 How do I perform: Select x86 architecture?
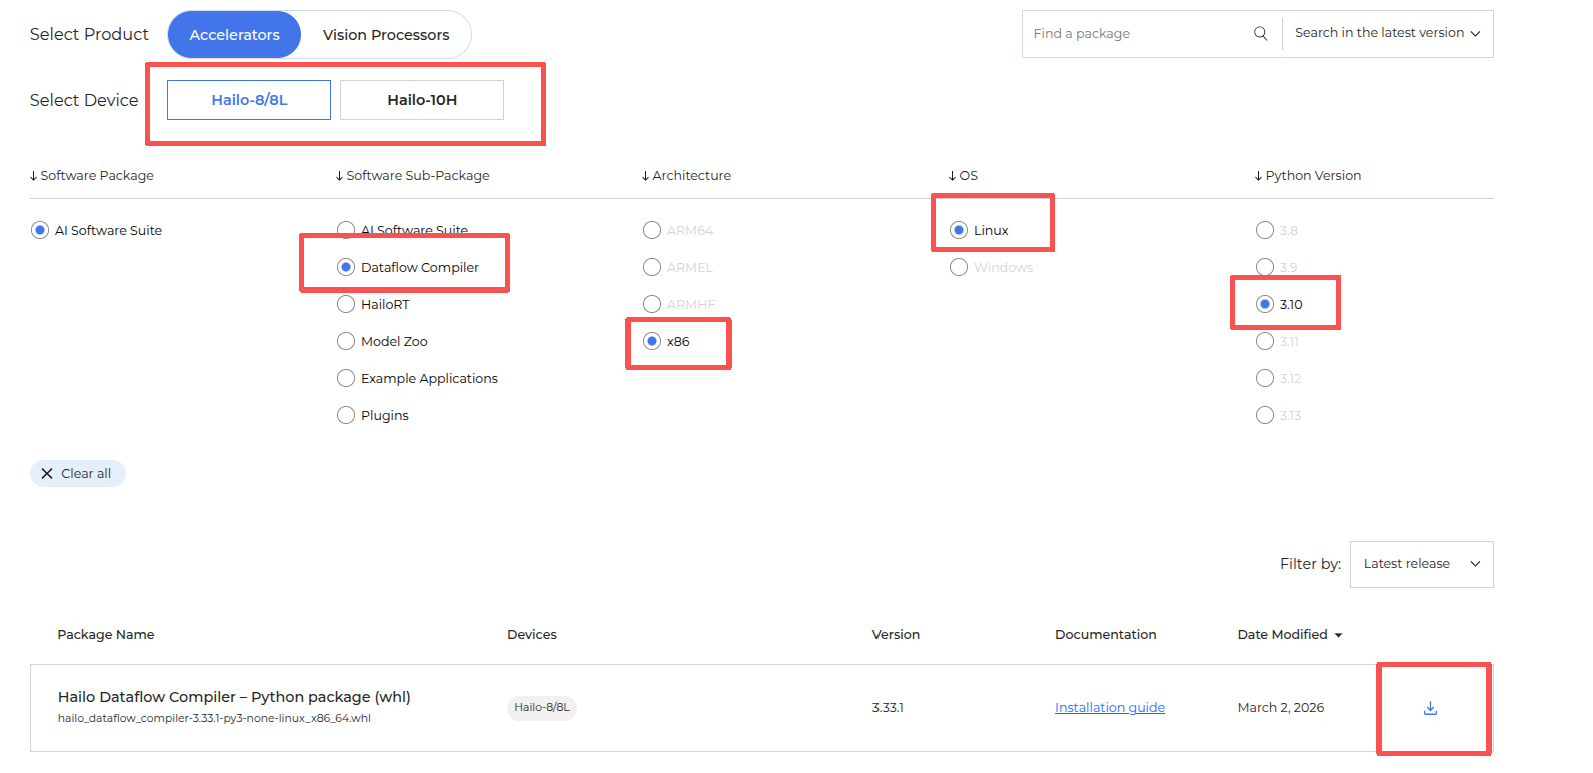(x=652, y=341)
